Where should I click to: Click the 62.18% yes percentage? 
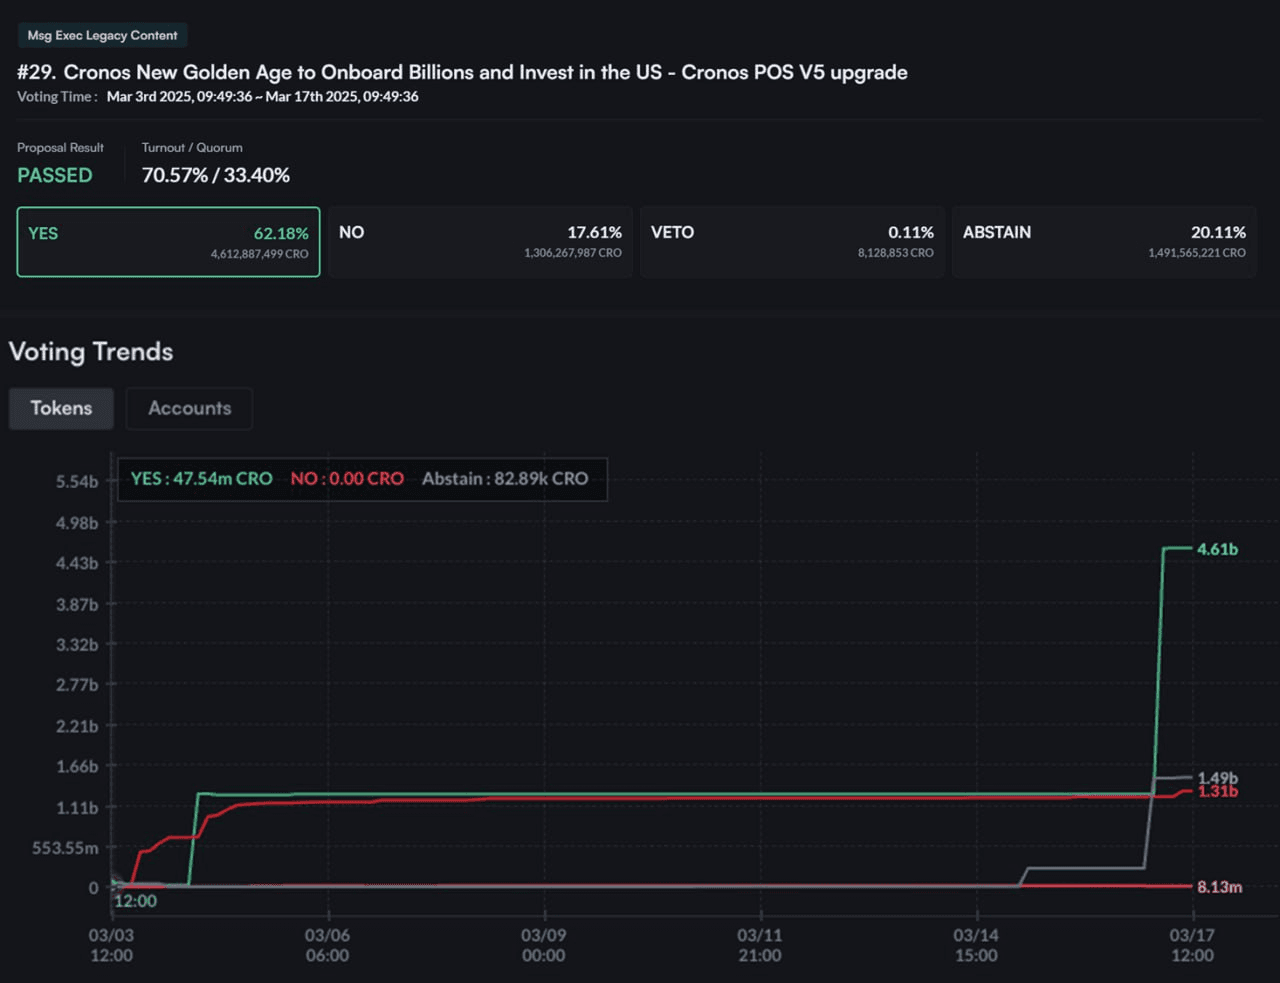[x=281, y=233]
